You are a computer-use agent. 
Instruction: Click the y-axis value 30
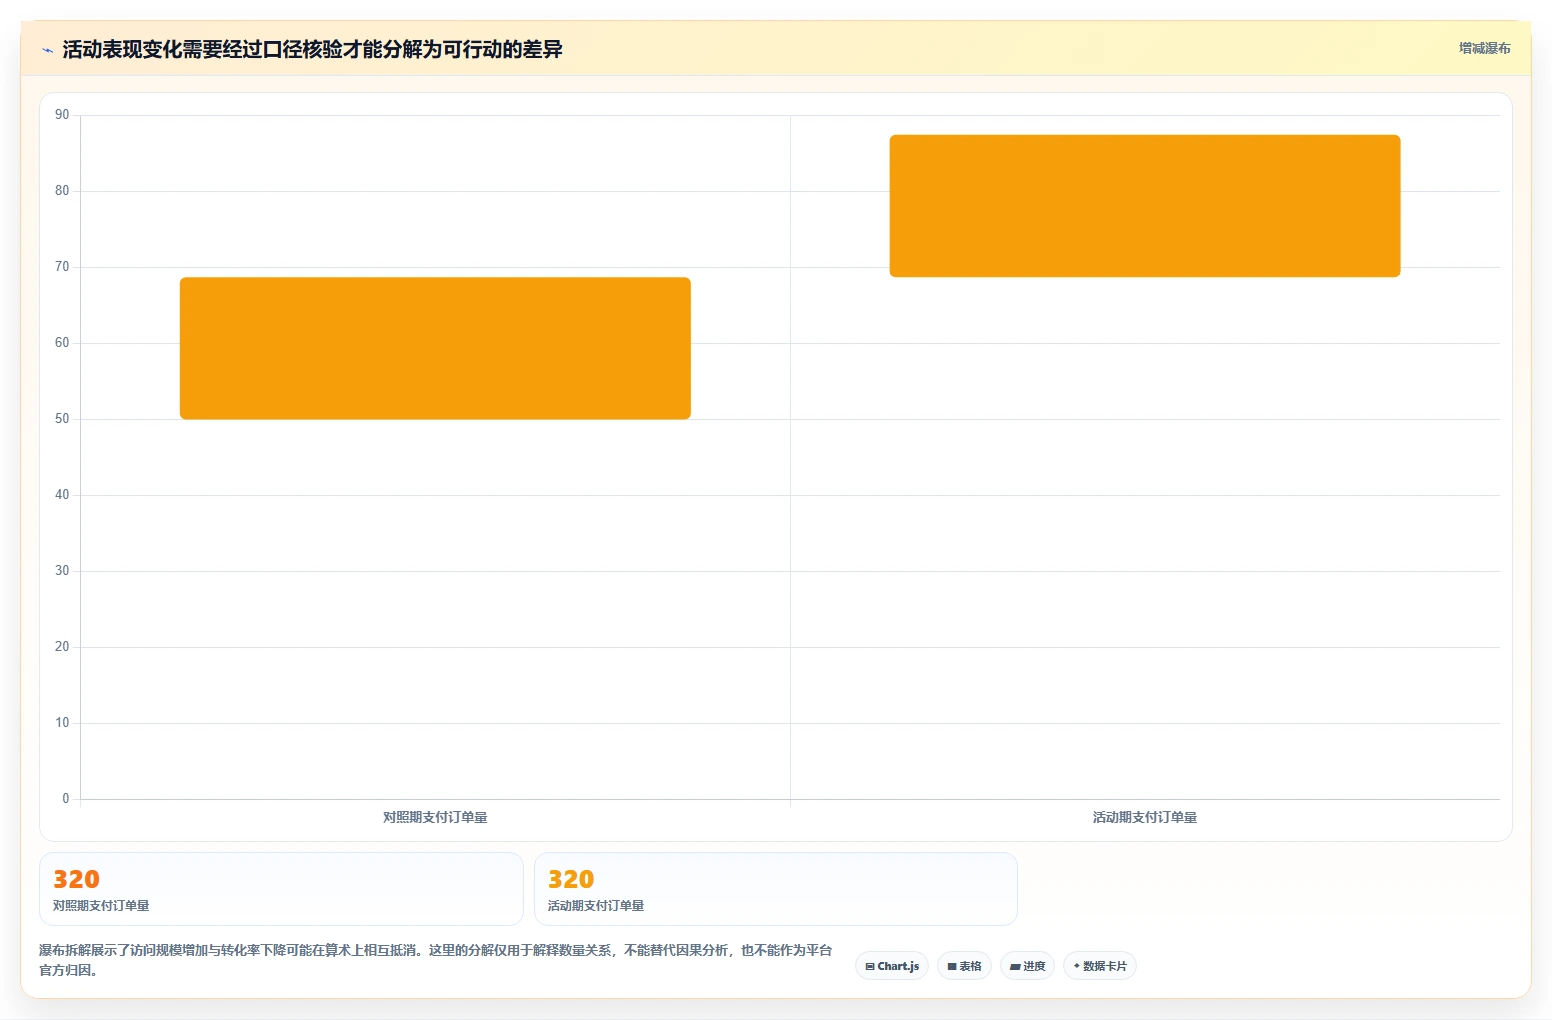pyautogui.click(x=62, y=571)
